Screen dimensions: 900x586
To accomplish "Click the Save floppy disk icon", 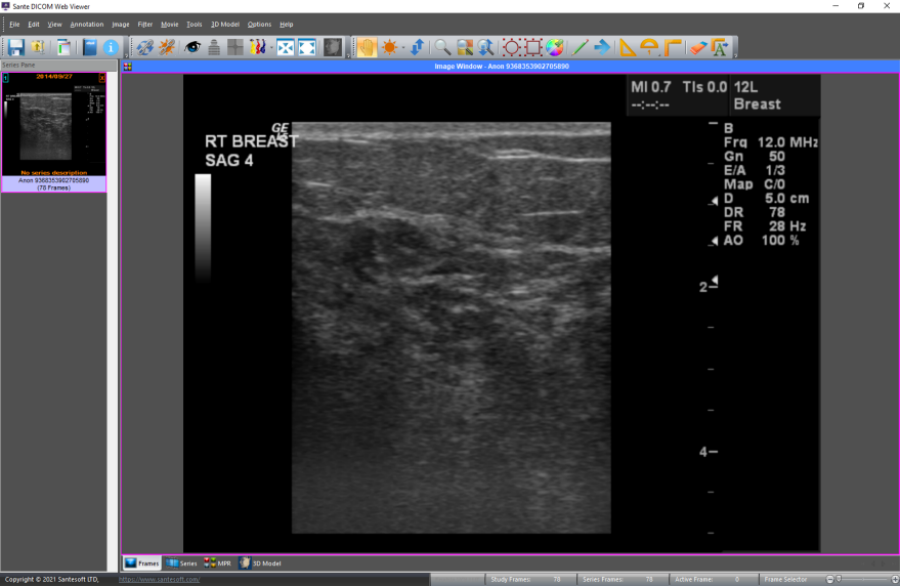I will [16, 47].
